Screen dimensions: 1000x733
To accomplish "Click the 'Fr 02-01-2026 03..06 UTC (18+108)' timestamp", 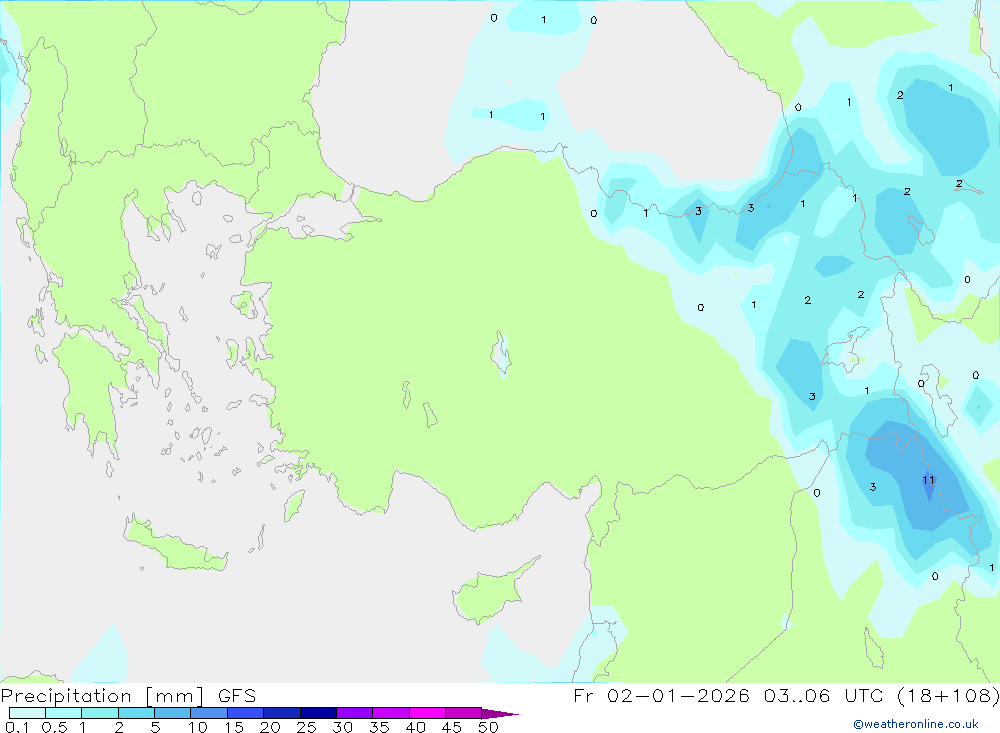I will coord(786,696).
